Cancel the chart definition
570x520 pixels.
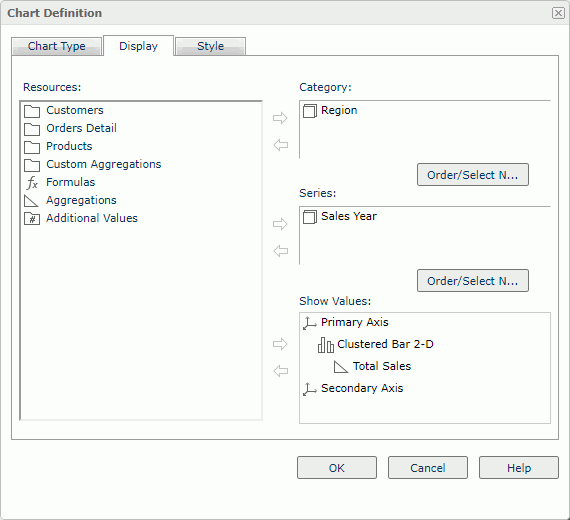click(x=428, y=468)
